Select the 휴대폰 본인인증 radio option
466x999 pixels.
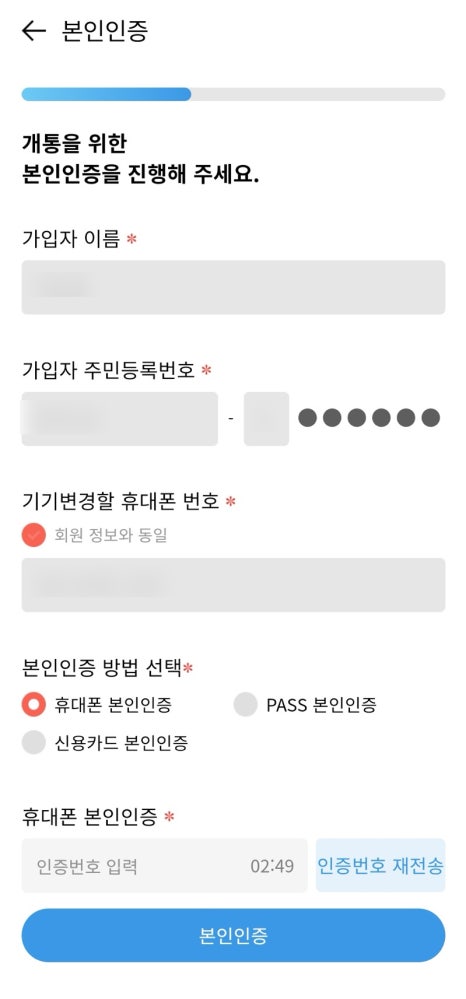(x=34, y=705)
